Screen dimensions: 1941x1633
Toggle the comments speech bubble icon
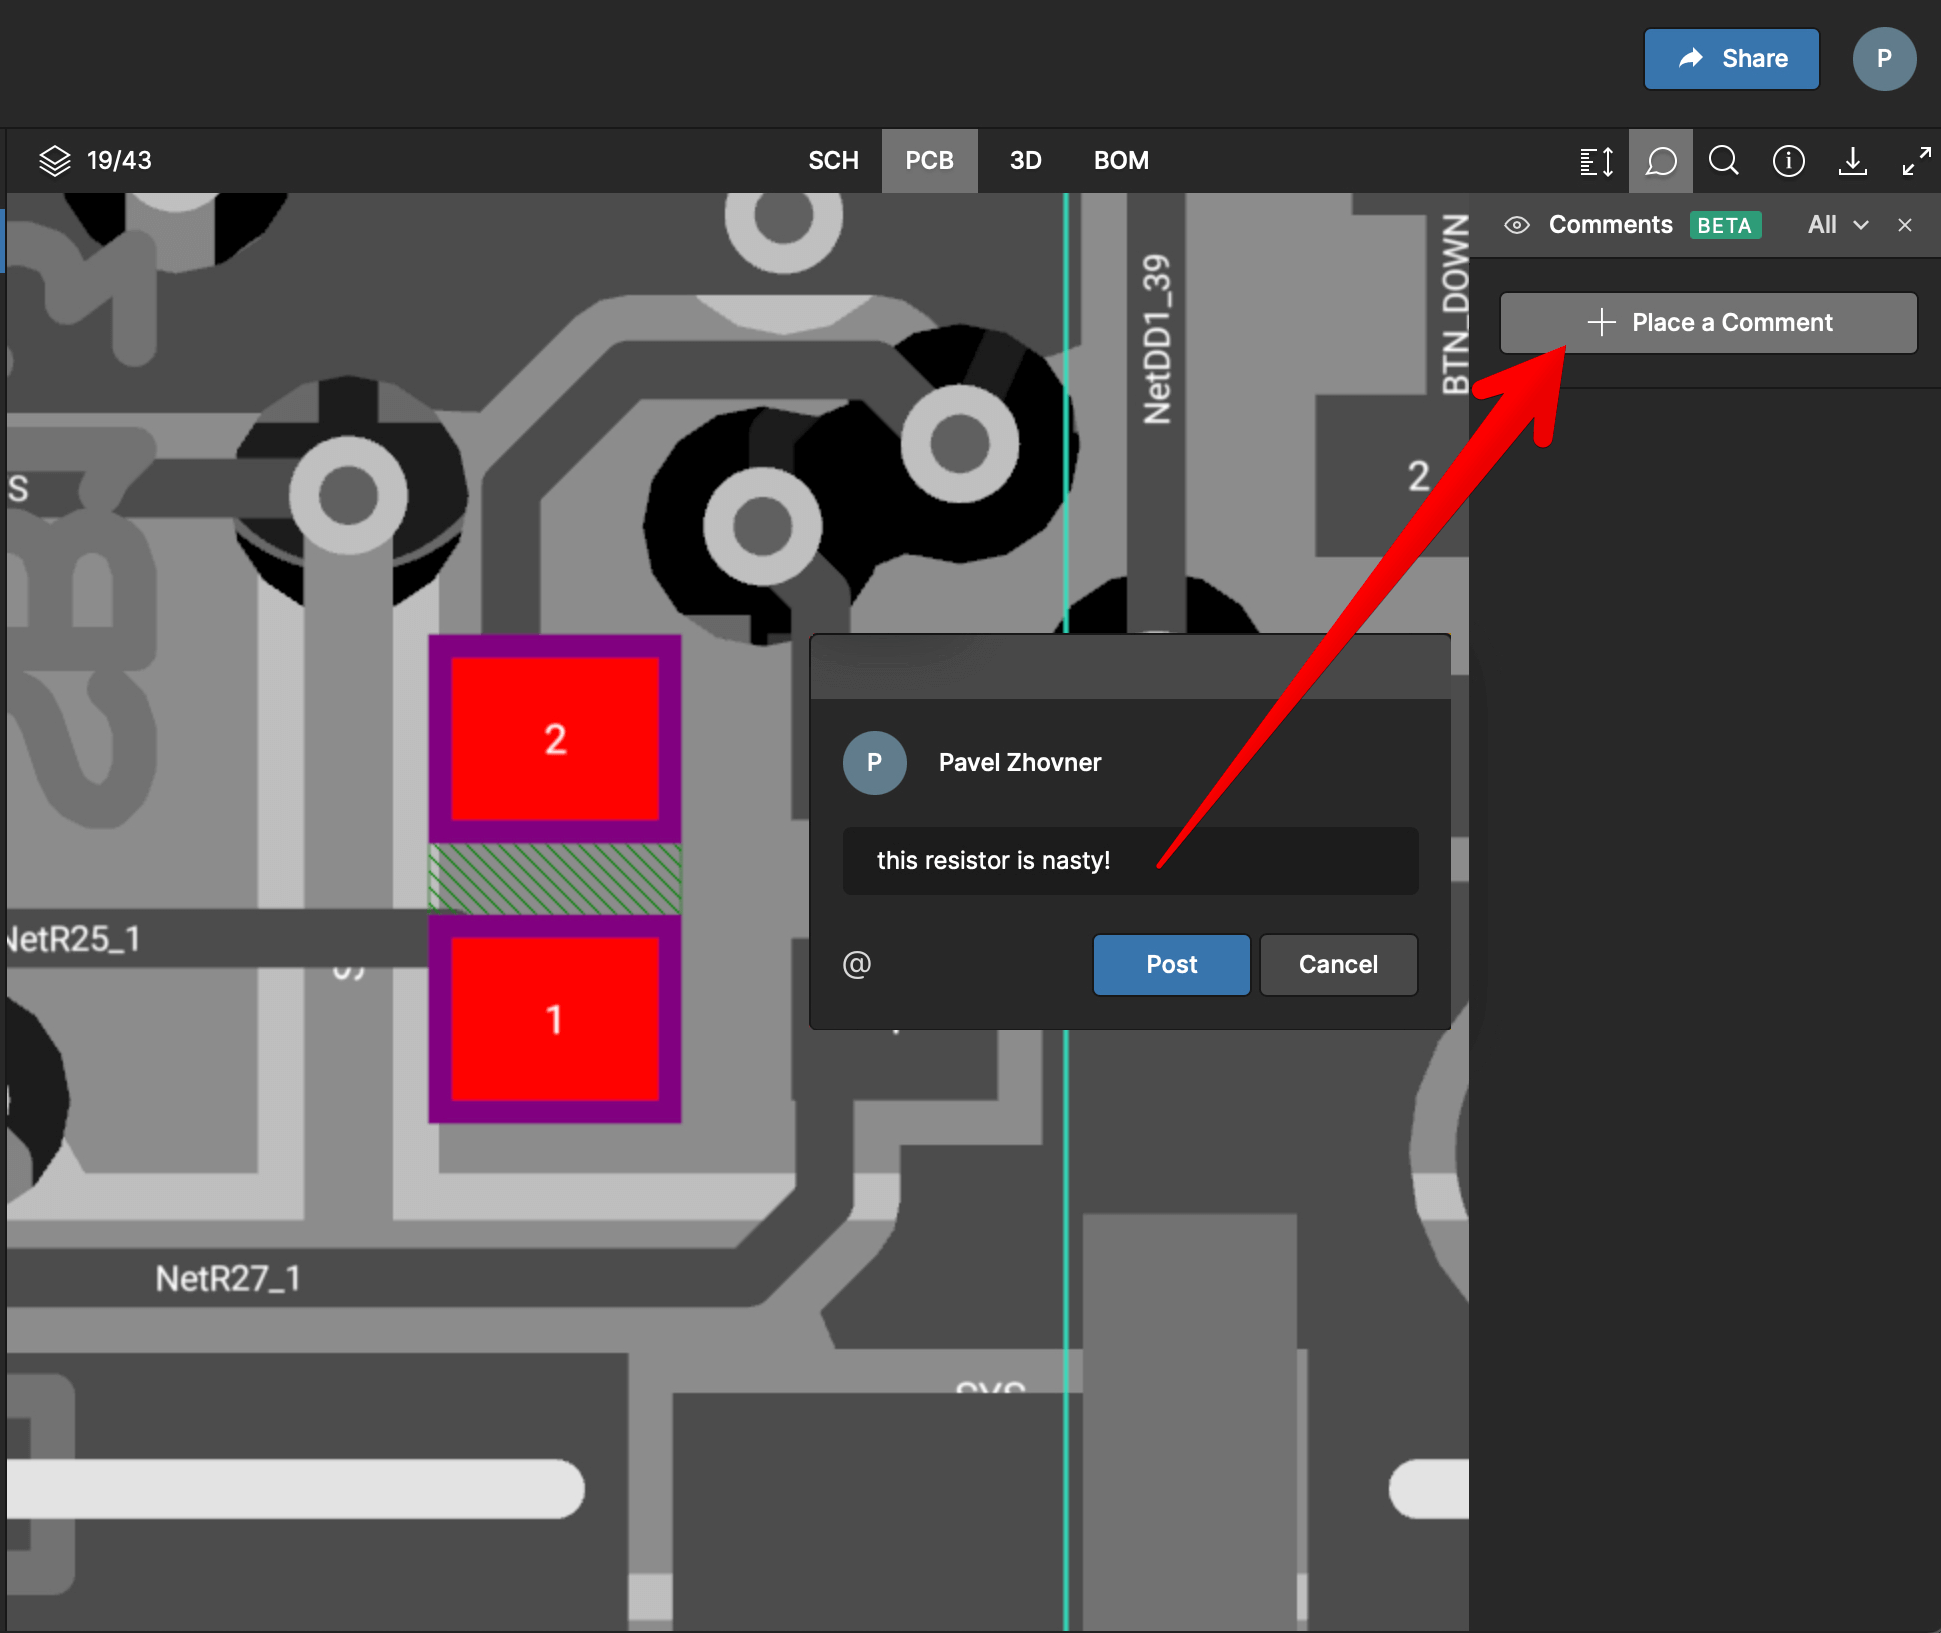click(x=1660, y=160)
